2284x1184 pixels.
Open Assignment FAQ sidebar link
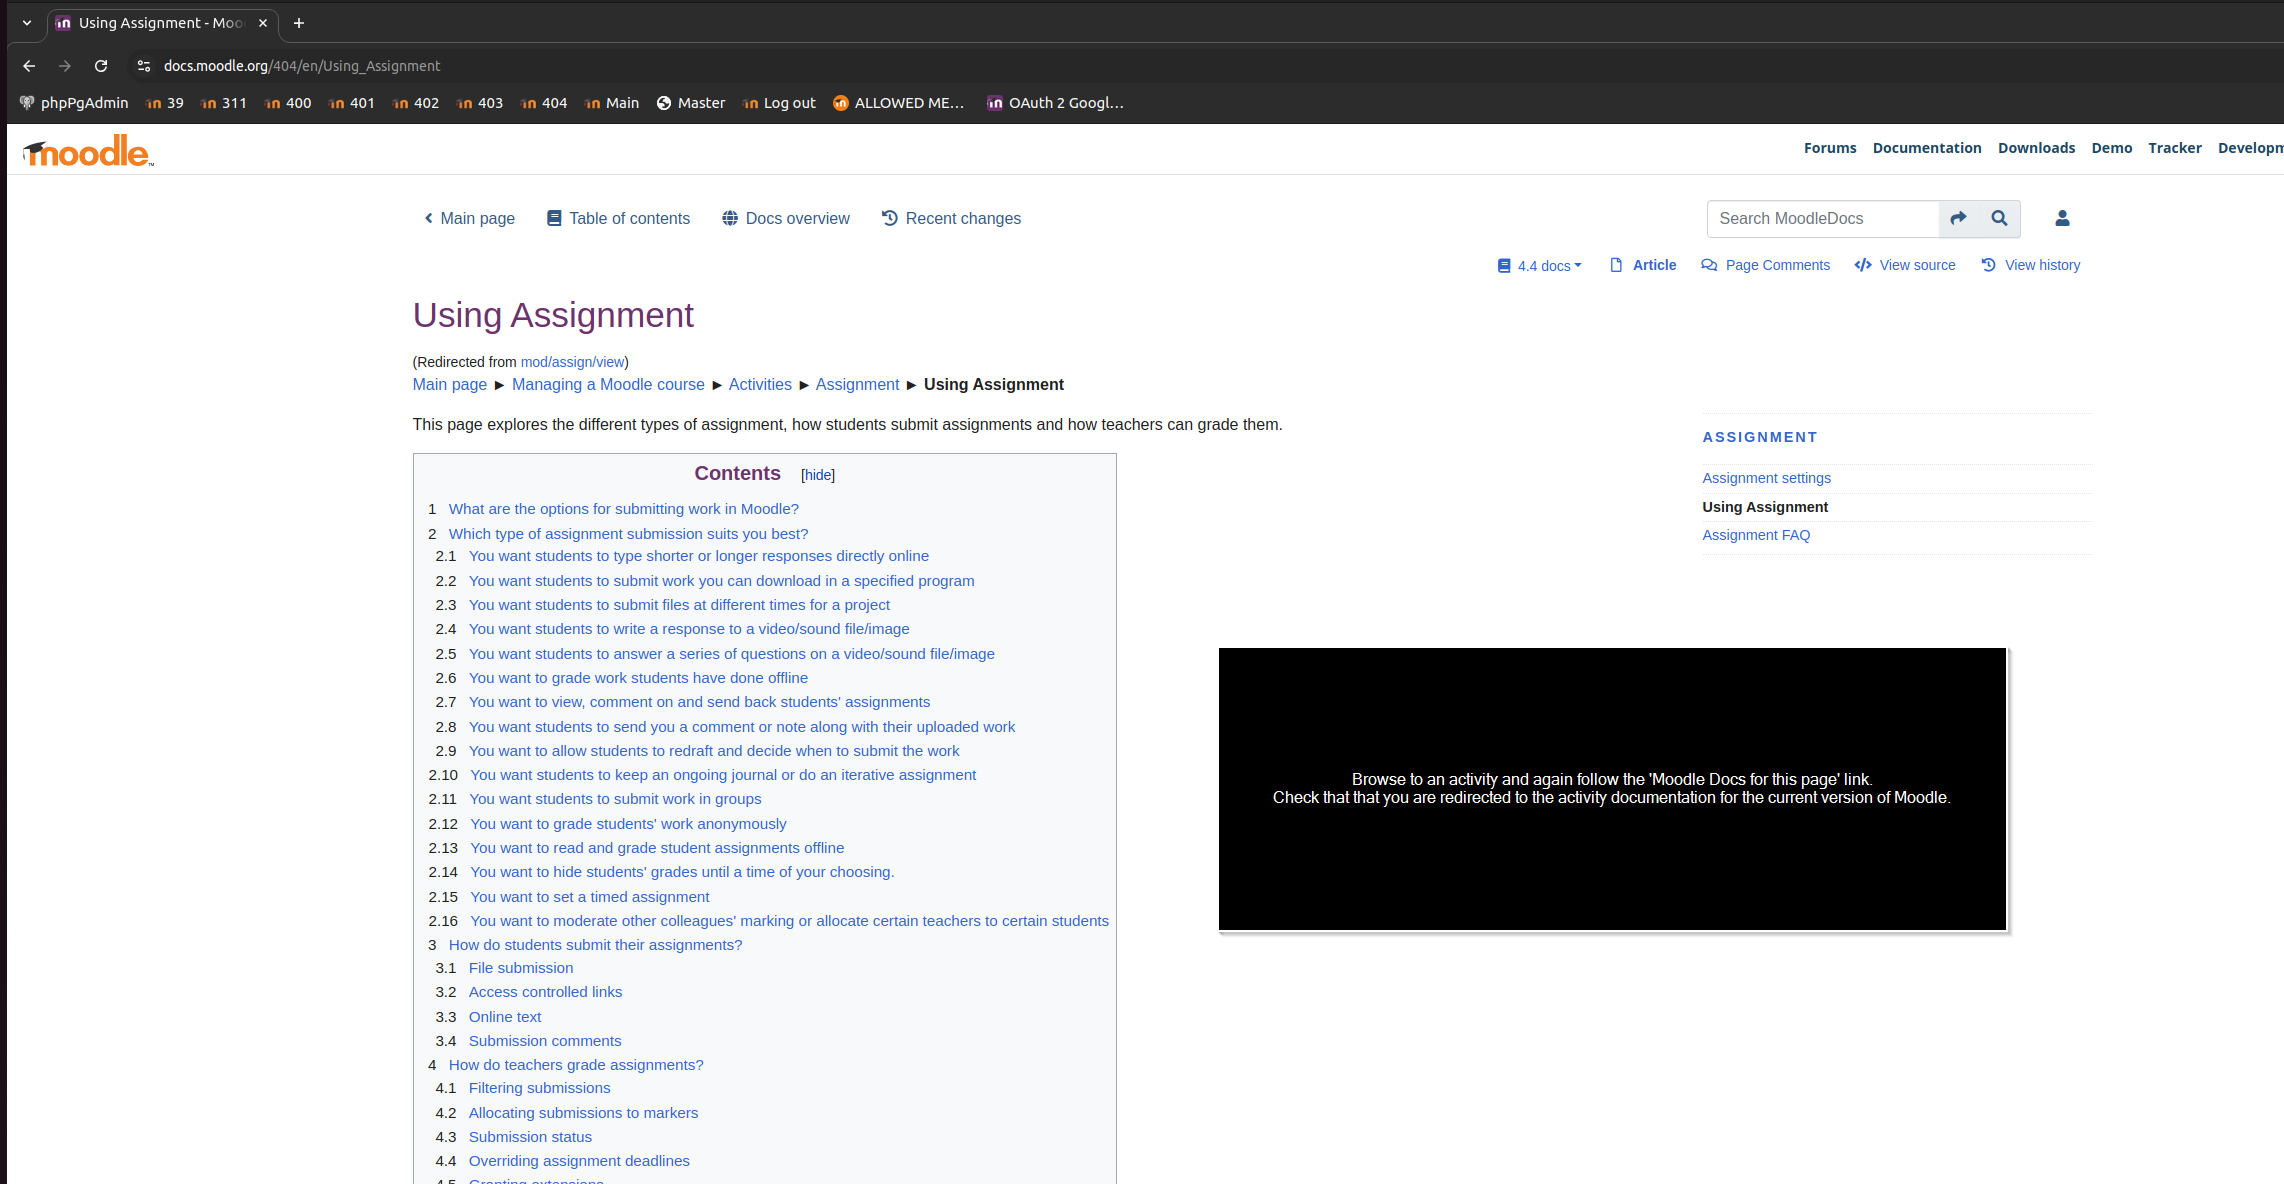point(1756,535)
